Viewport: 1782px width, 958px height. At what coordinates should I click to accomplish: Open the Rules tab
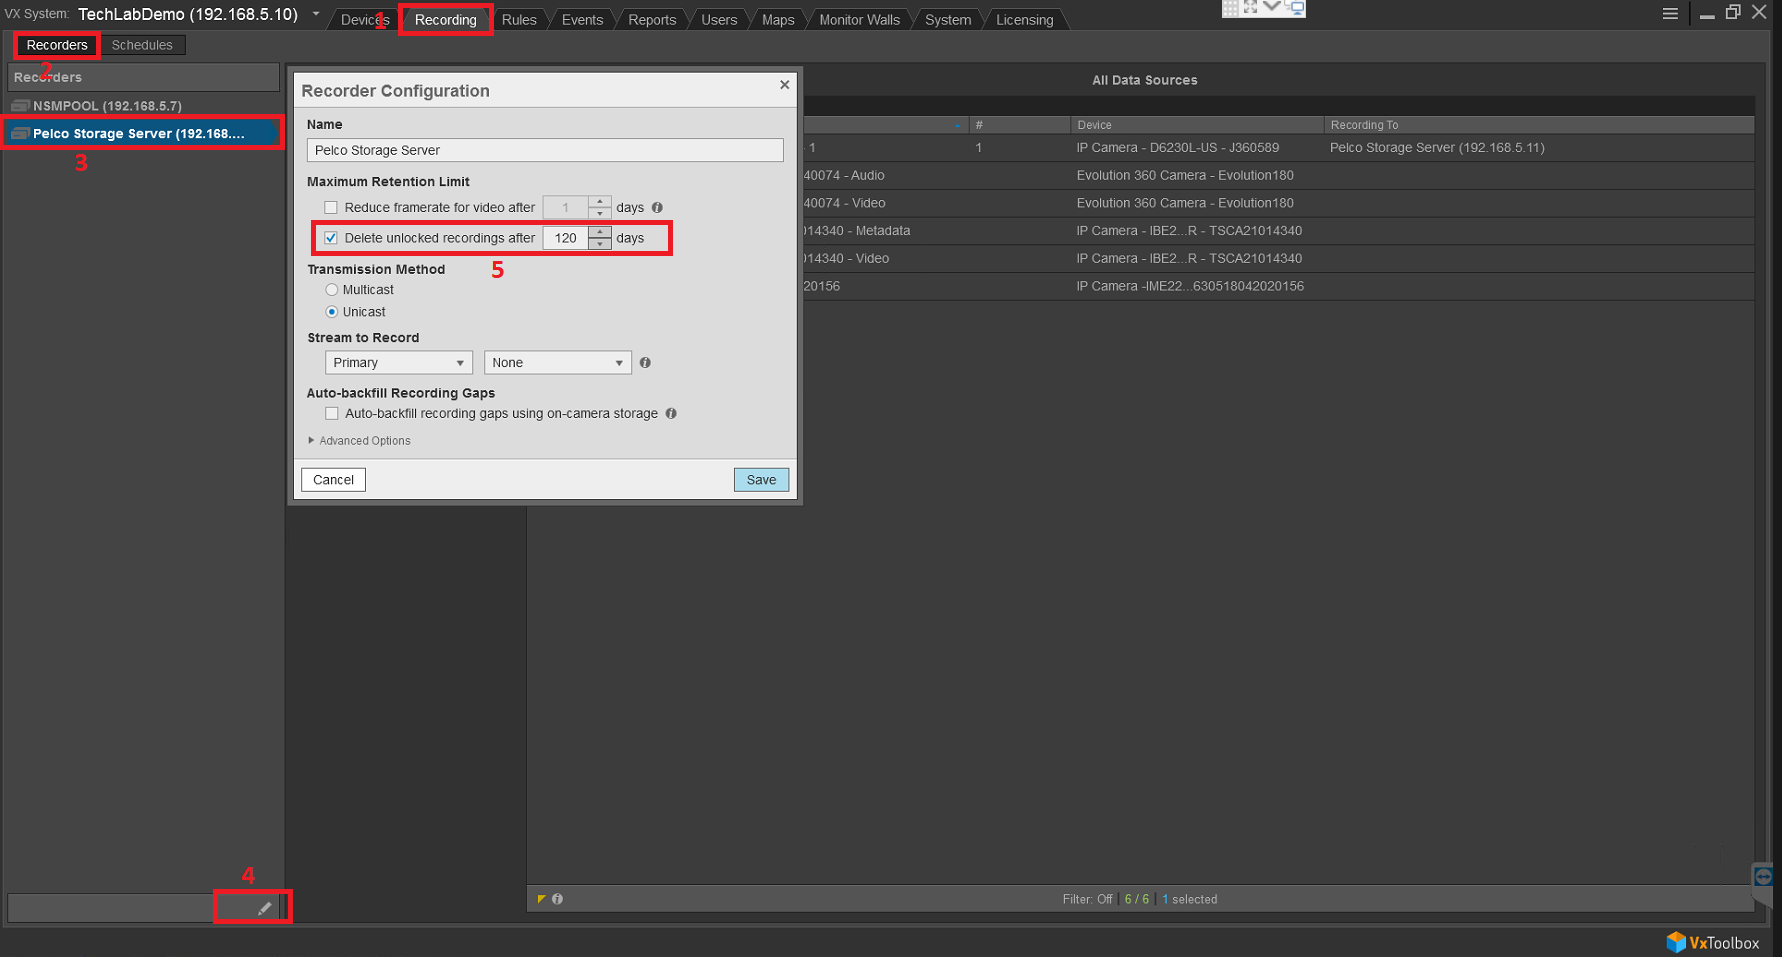click(519, 20)
